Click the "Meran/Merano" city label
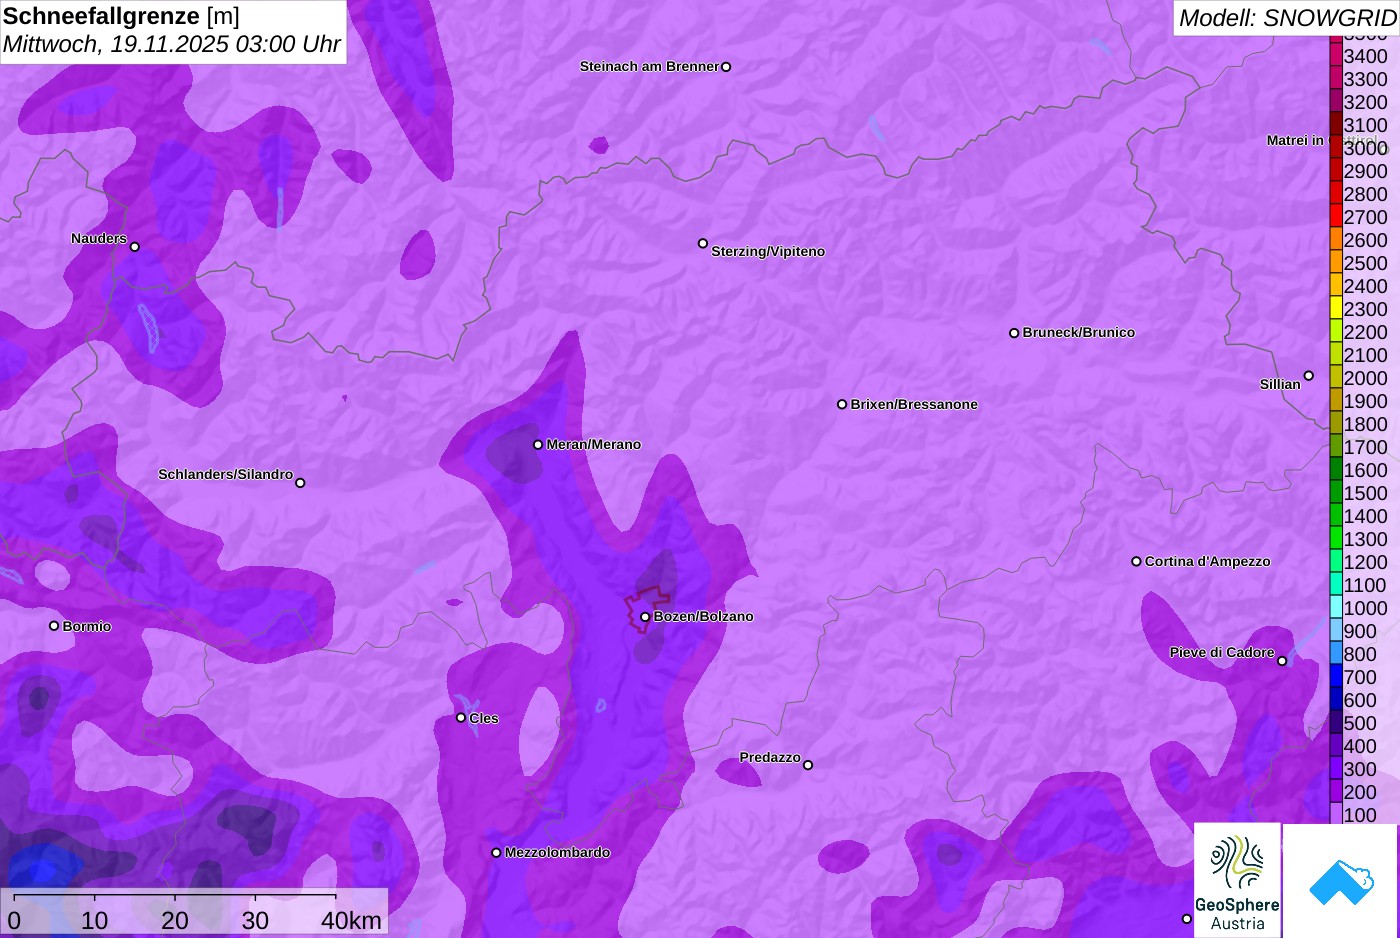Viewport: 1400px width, 938px height. click(x=594, y=445)
